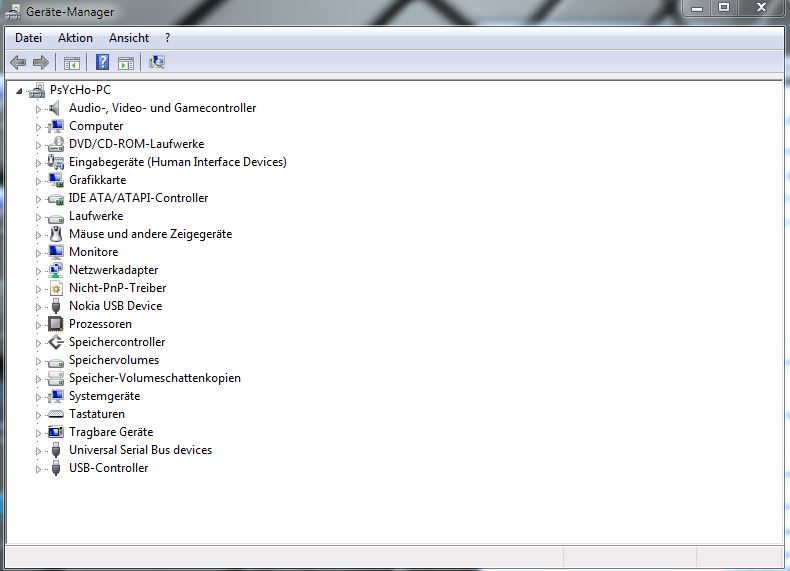Expand the Prozessoren category
The height and width of the screenshot is (571, 790).
point(38,325)
